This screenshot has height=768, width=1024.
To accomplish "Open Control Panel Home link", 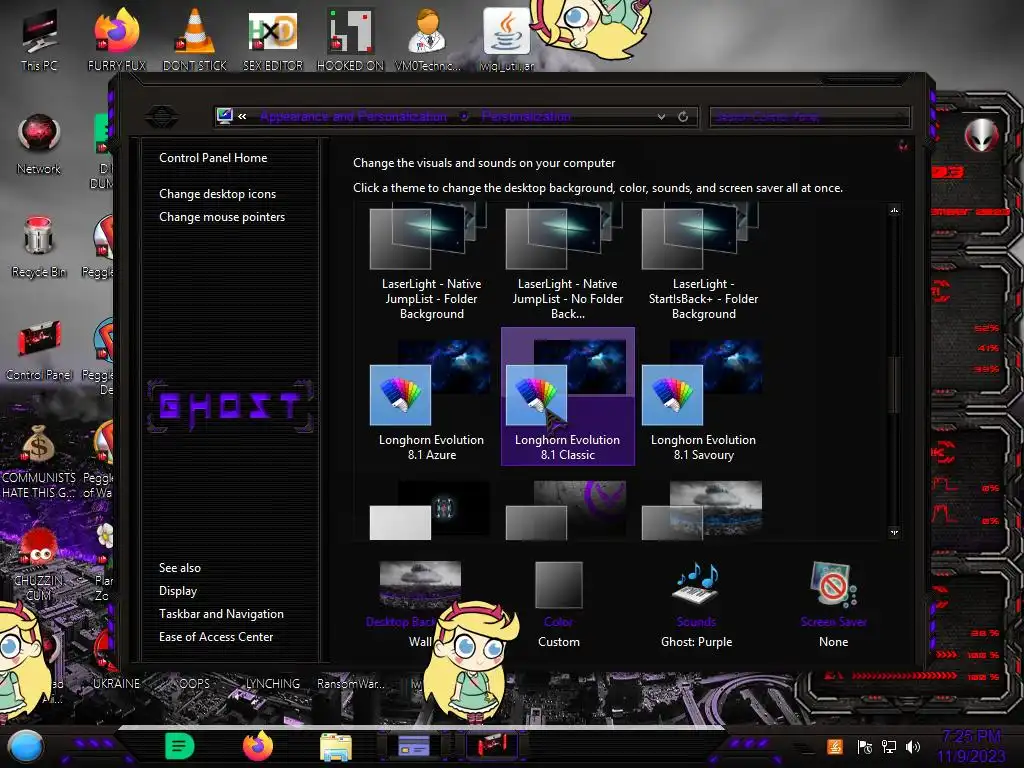I will point(213,157).
